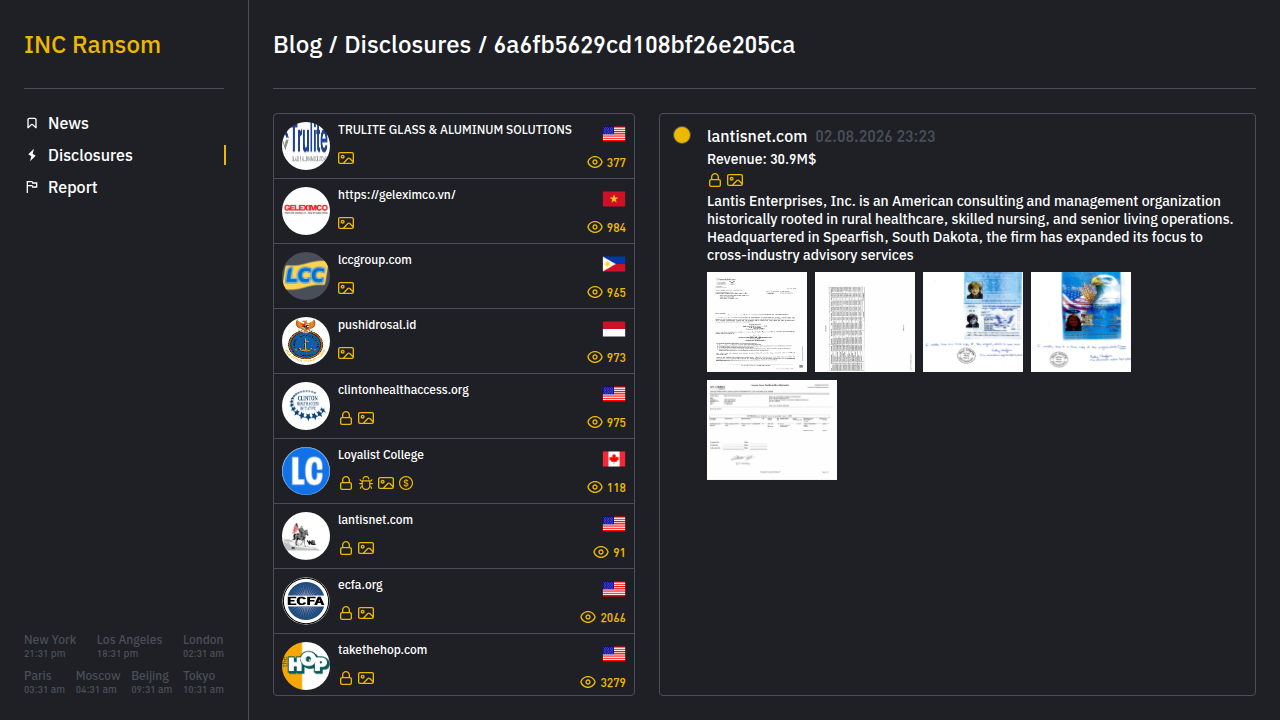Click the ECFA logo
Viewport: 1280px width, 720px height.
(x=306, y=601)
